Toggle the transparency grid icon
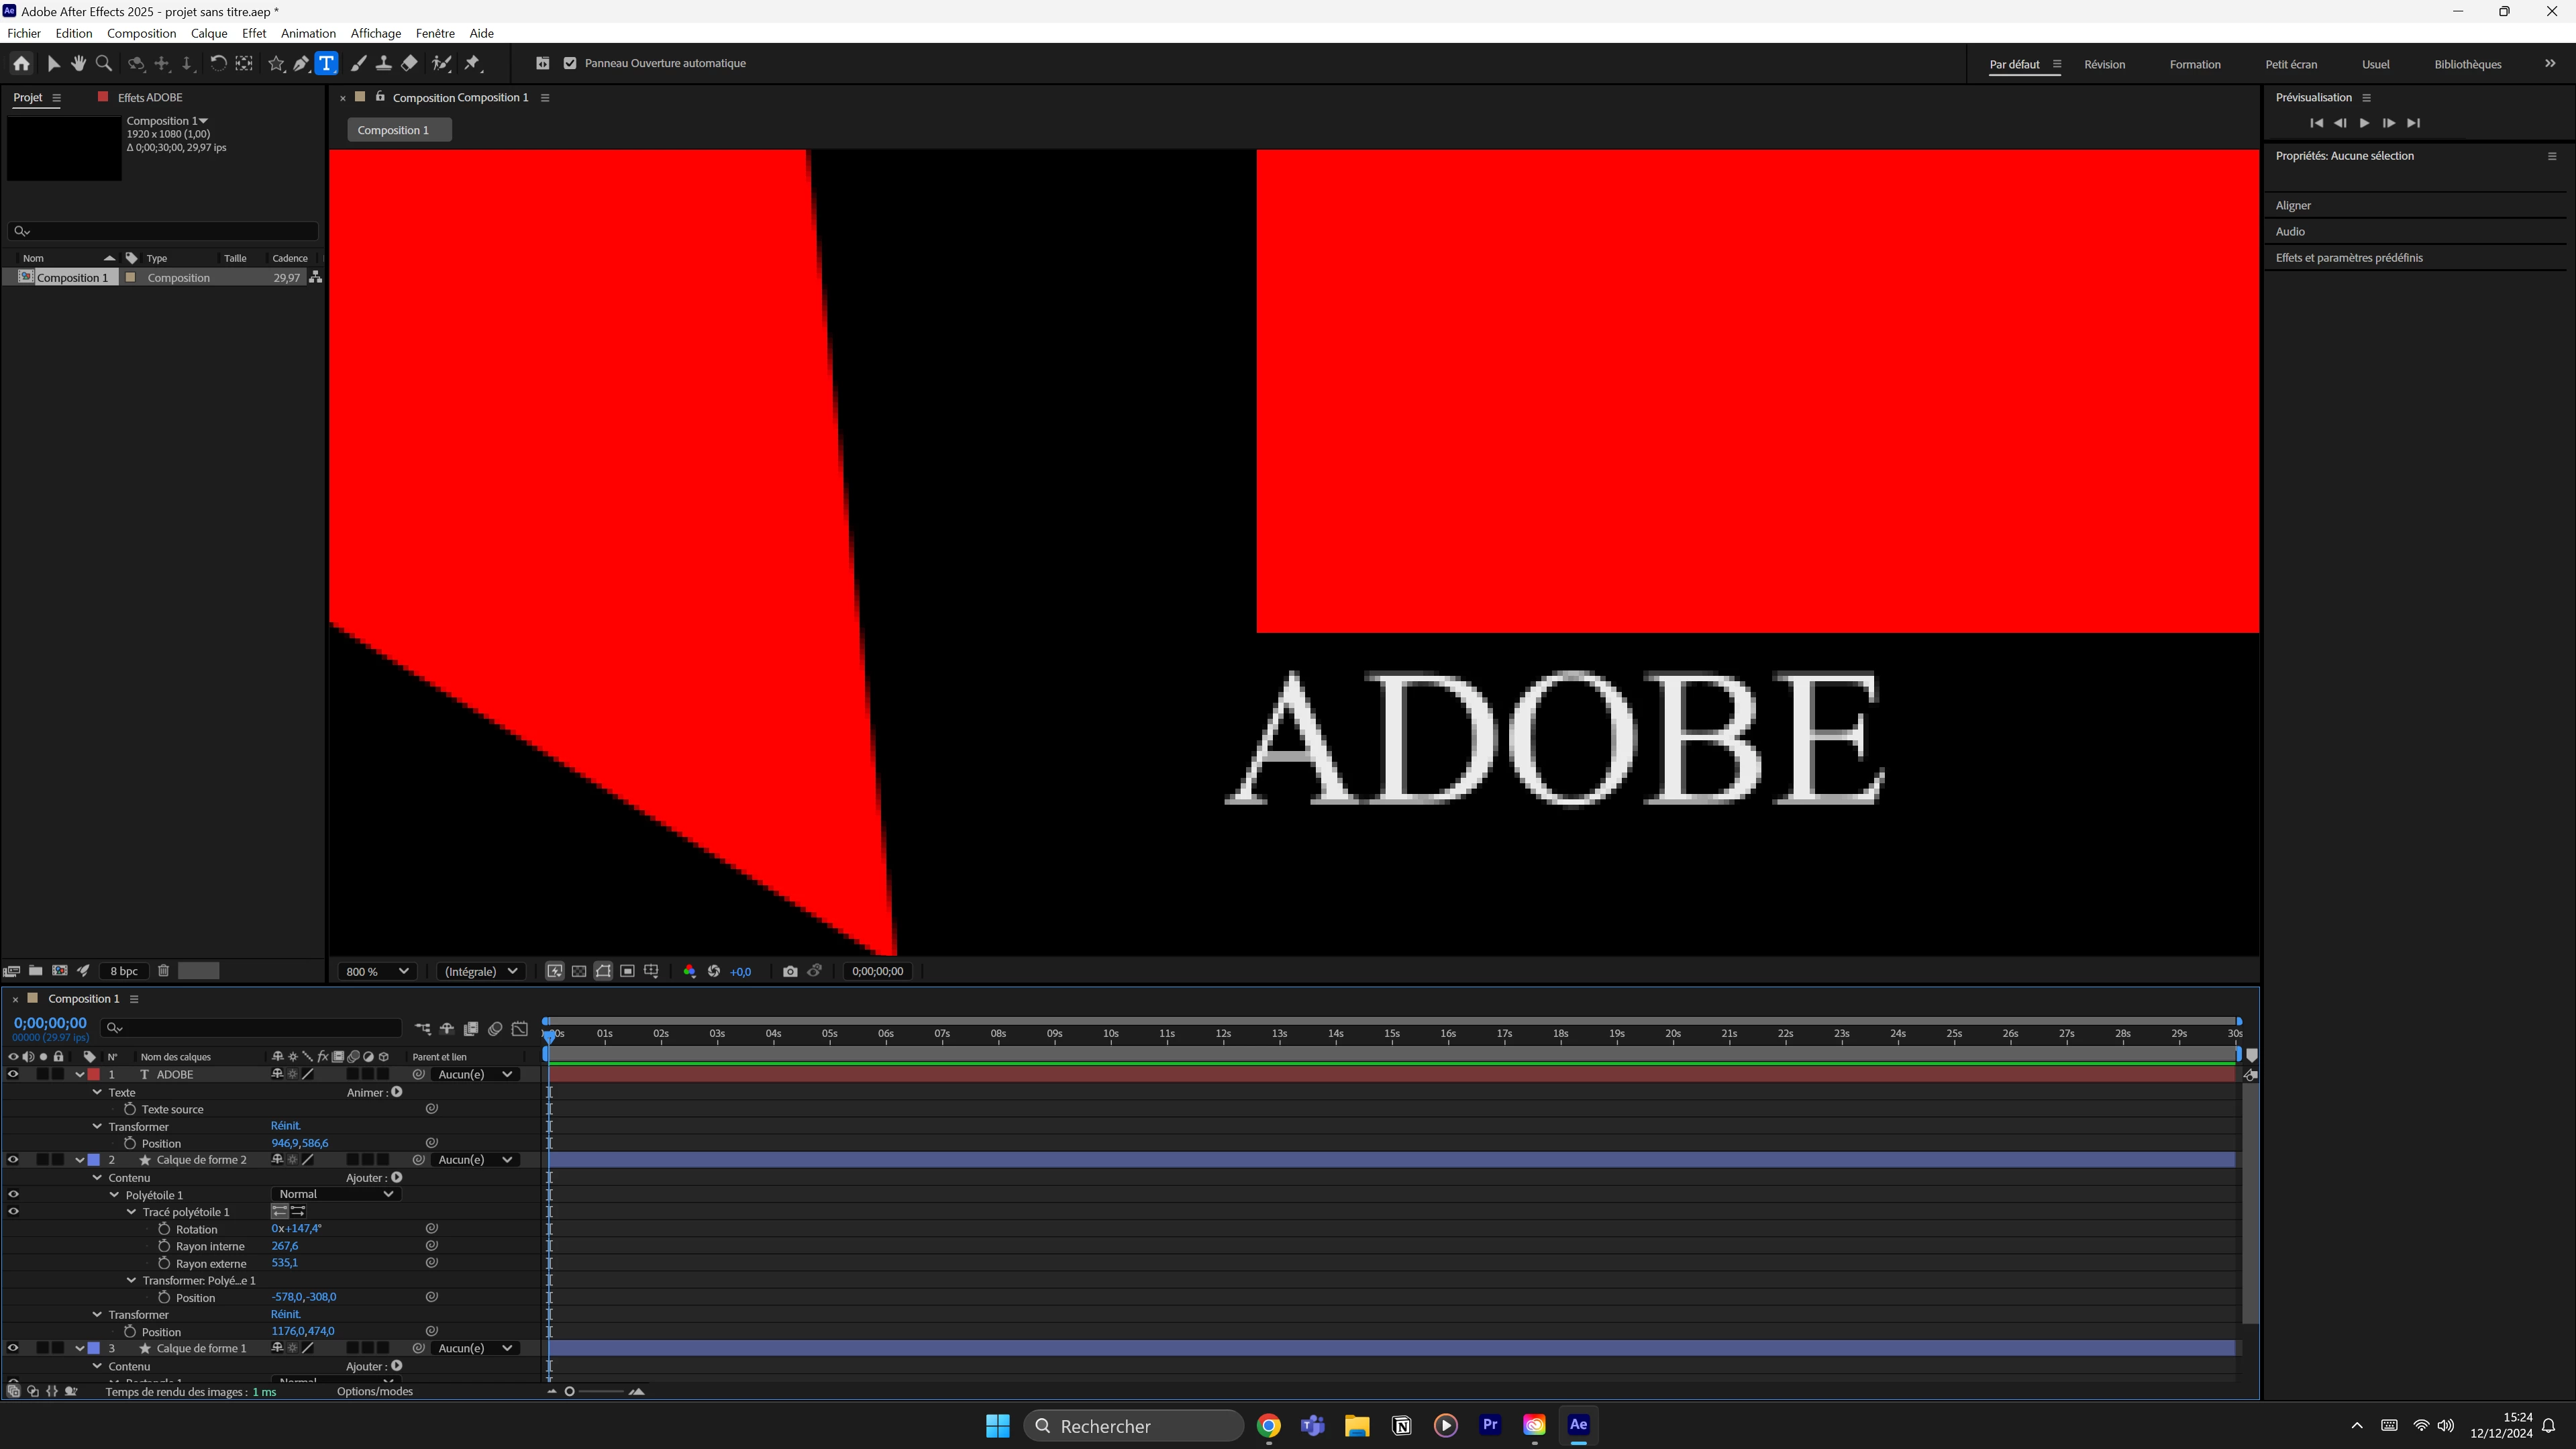2576x1449 pixels. click(x=579, y=971)
